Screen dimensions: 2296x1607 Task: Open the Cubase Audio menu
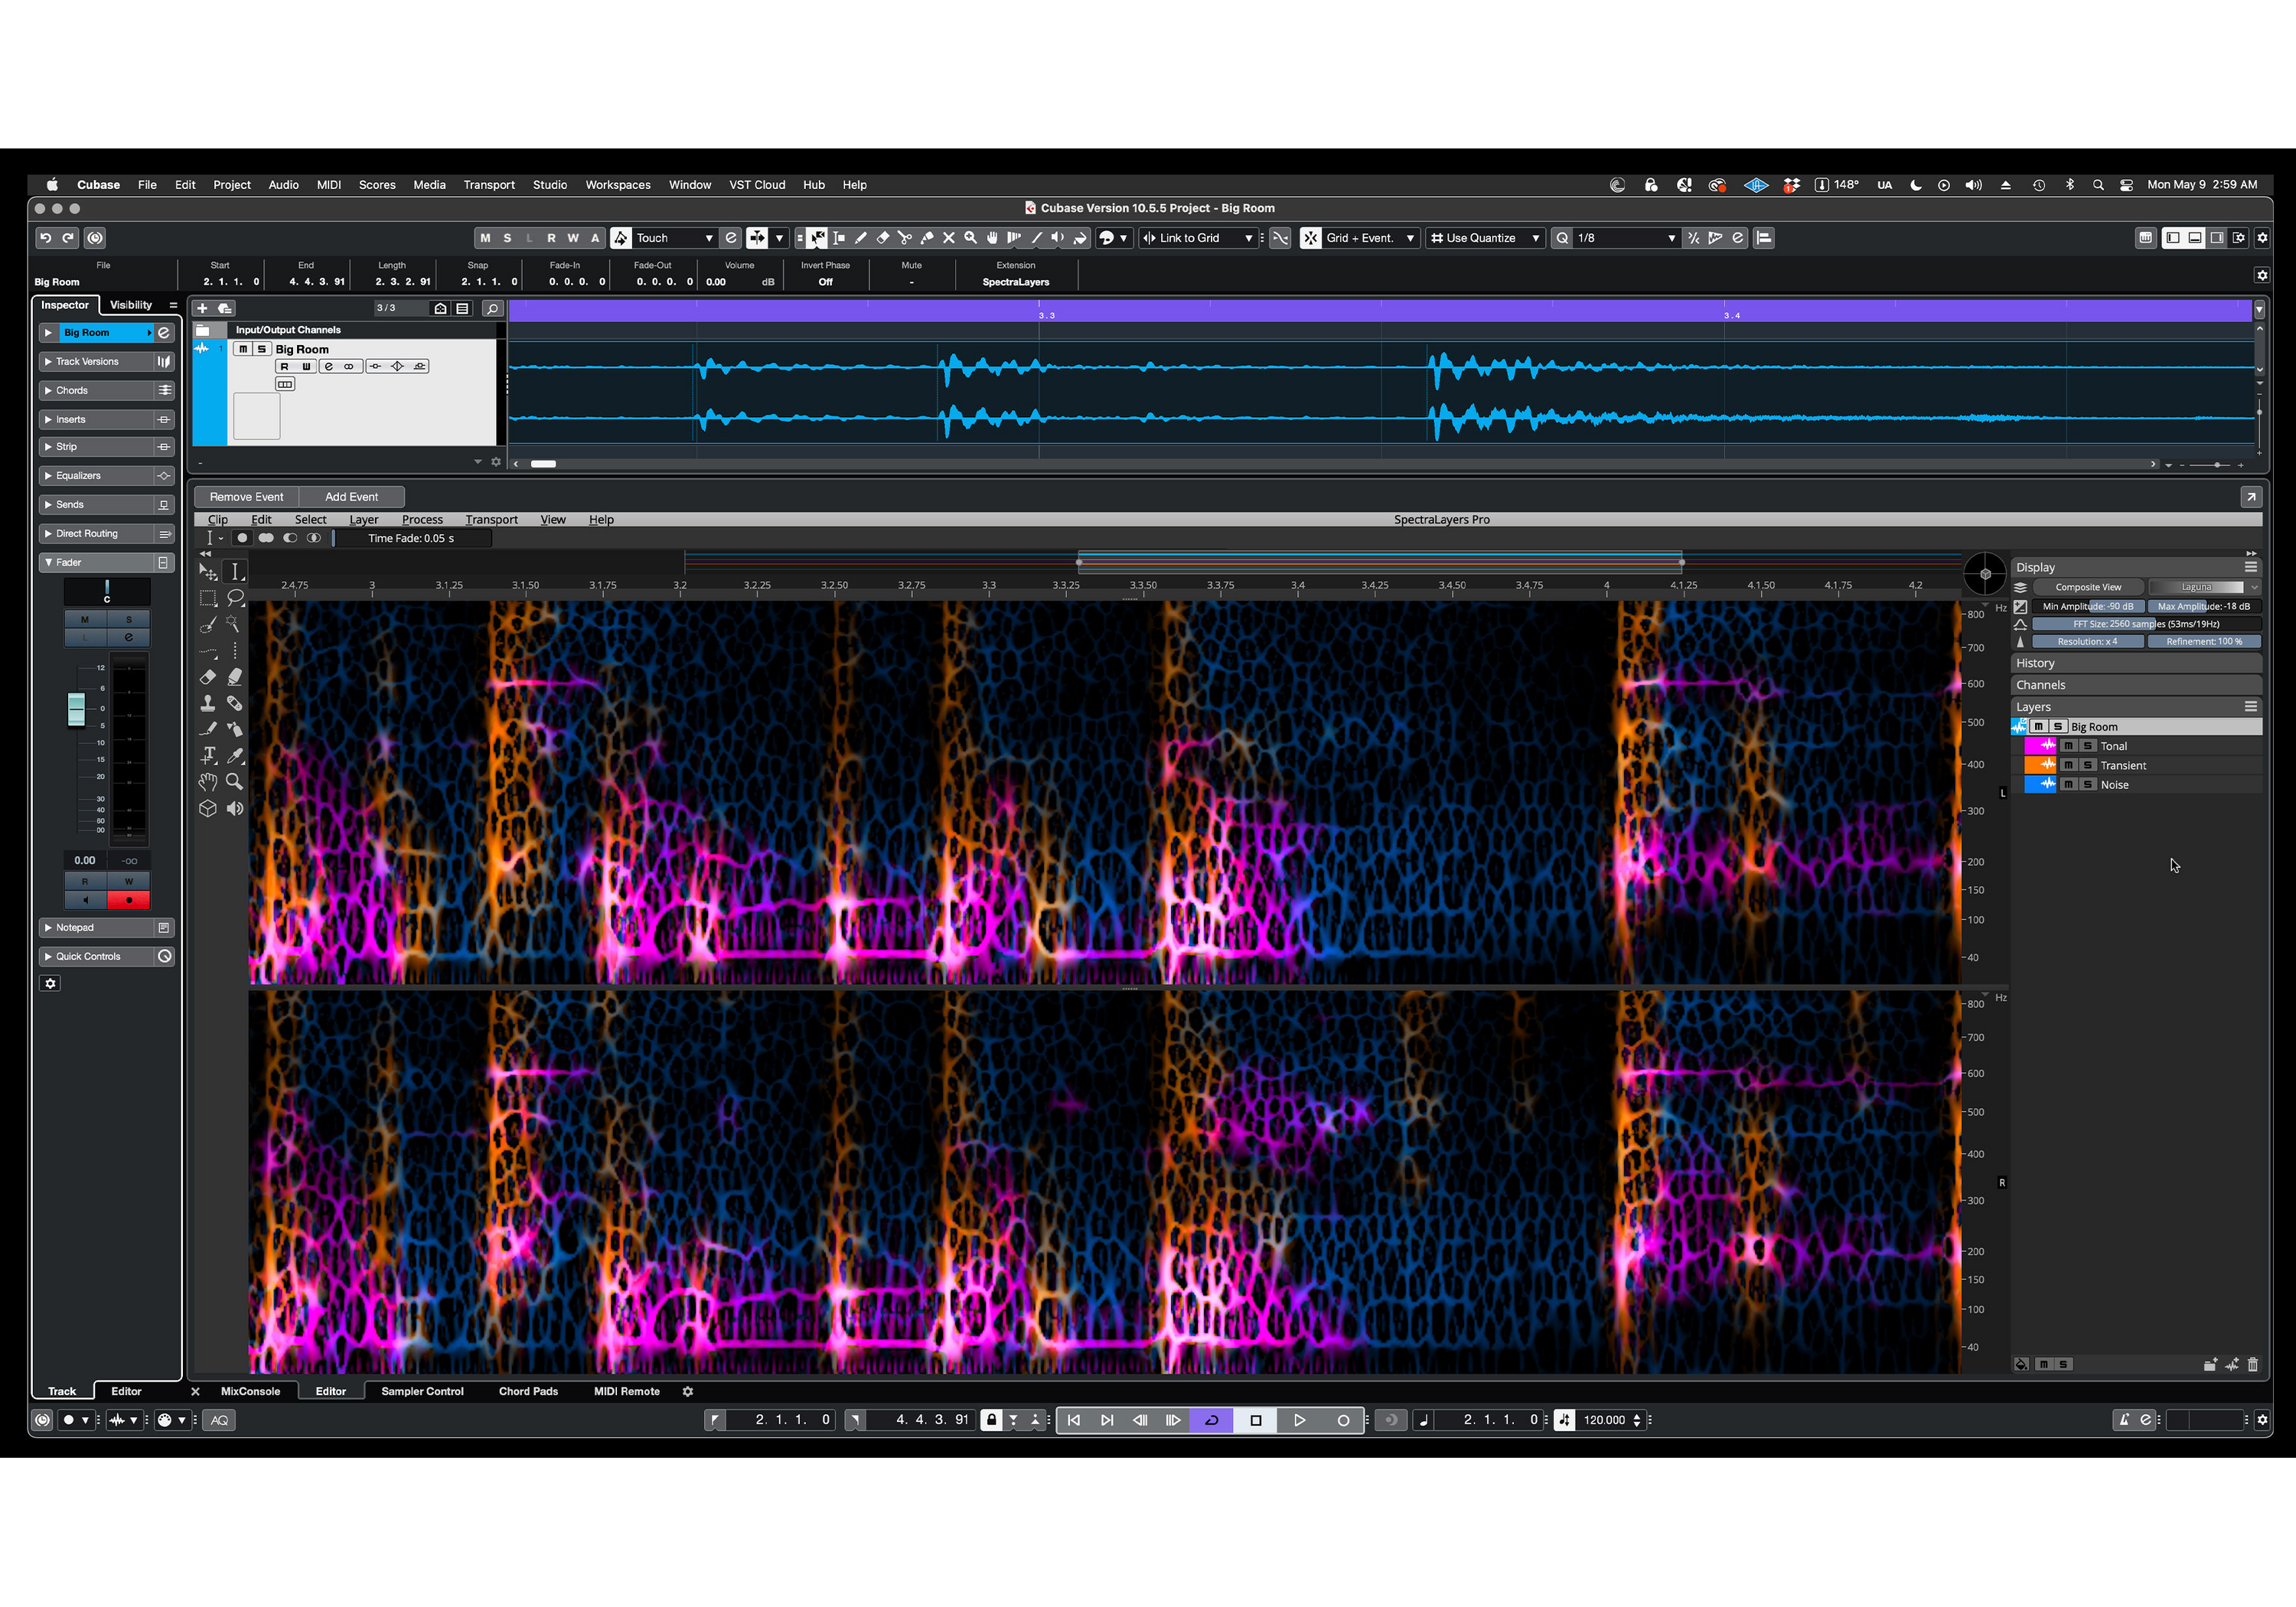(283, 185)
